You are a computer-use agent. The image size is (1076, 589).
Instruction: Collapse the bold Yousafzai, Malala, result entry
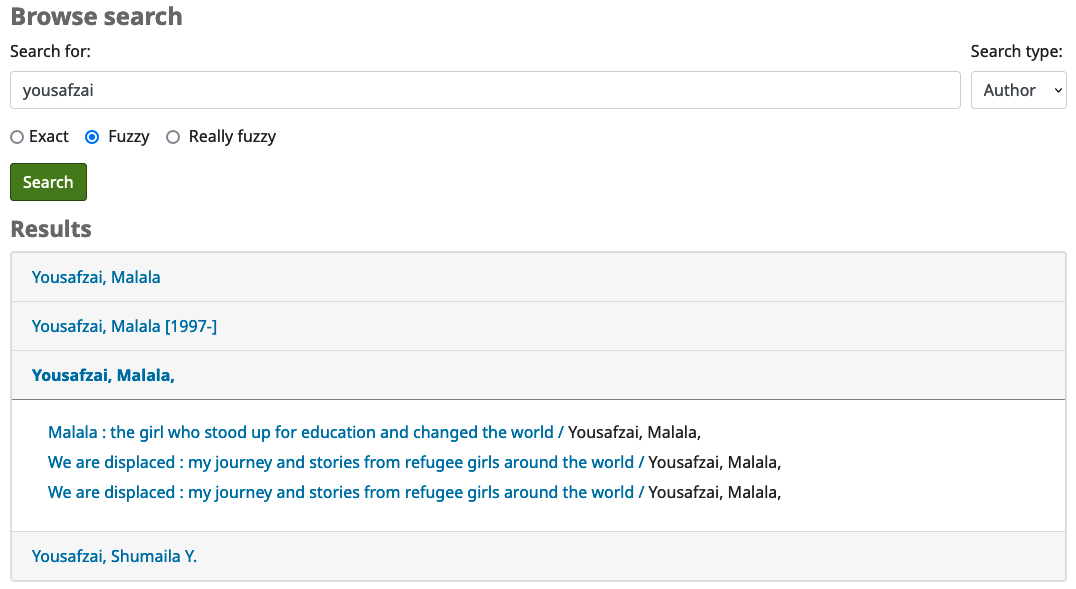click(103, 375)
